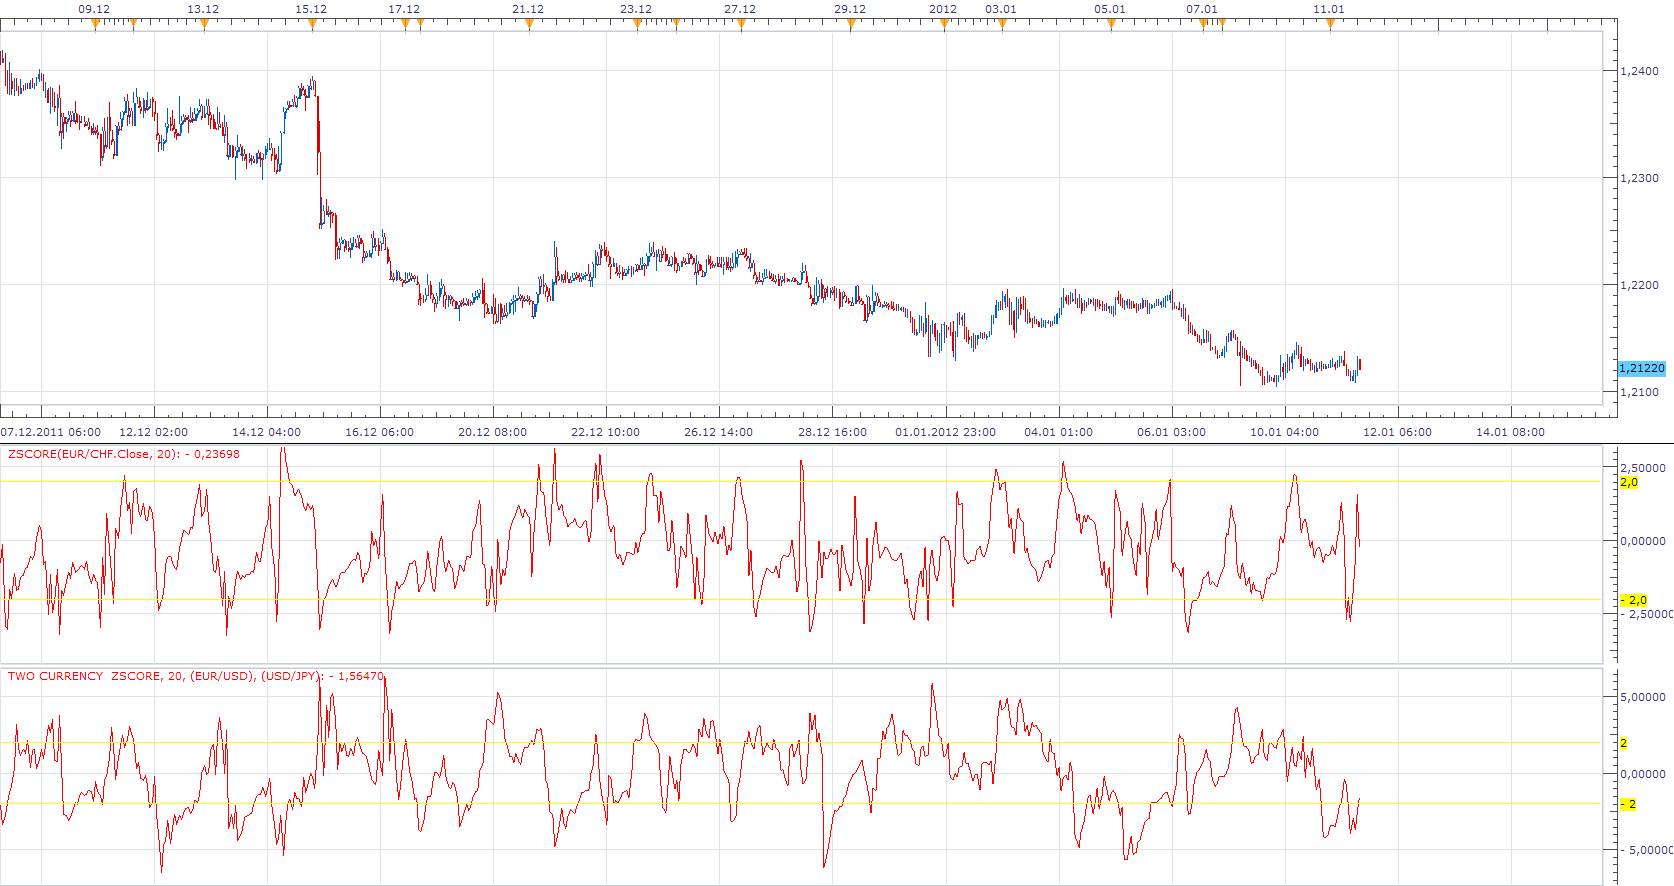
Task: Click the 06.01 03:00 time axis label
Action: [1171, 432]
